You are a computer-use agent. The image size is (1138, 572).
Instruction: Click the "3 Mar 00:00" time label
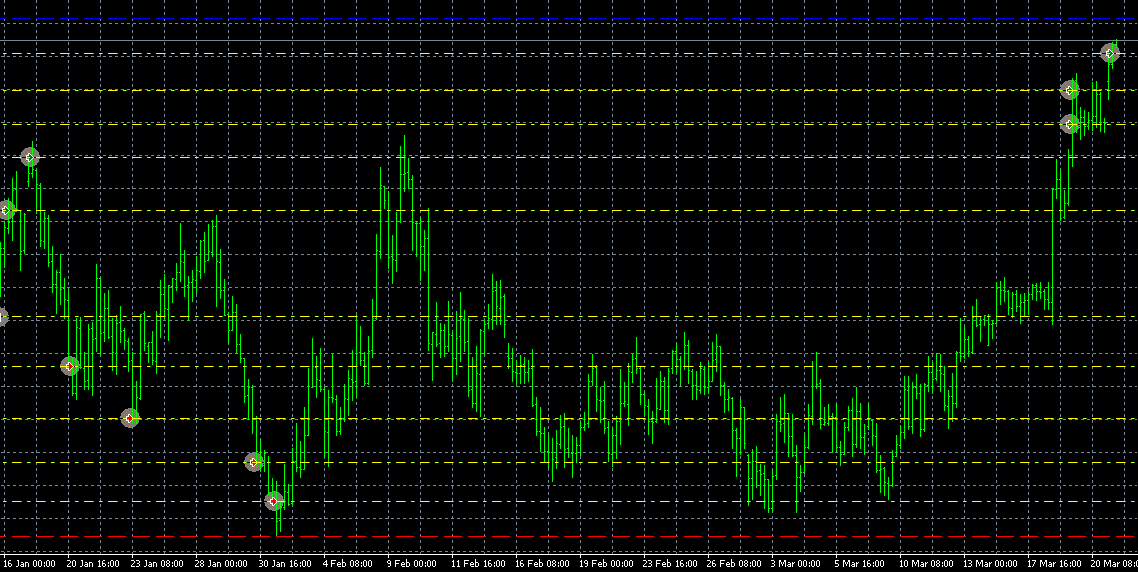(x=795, y=564)
